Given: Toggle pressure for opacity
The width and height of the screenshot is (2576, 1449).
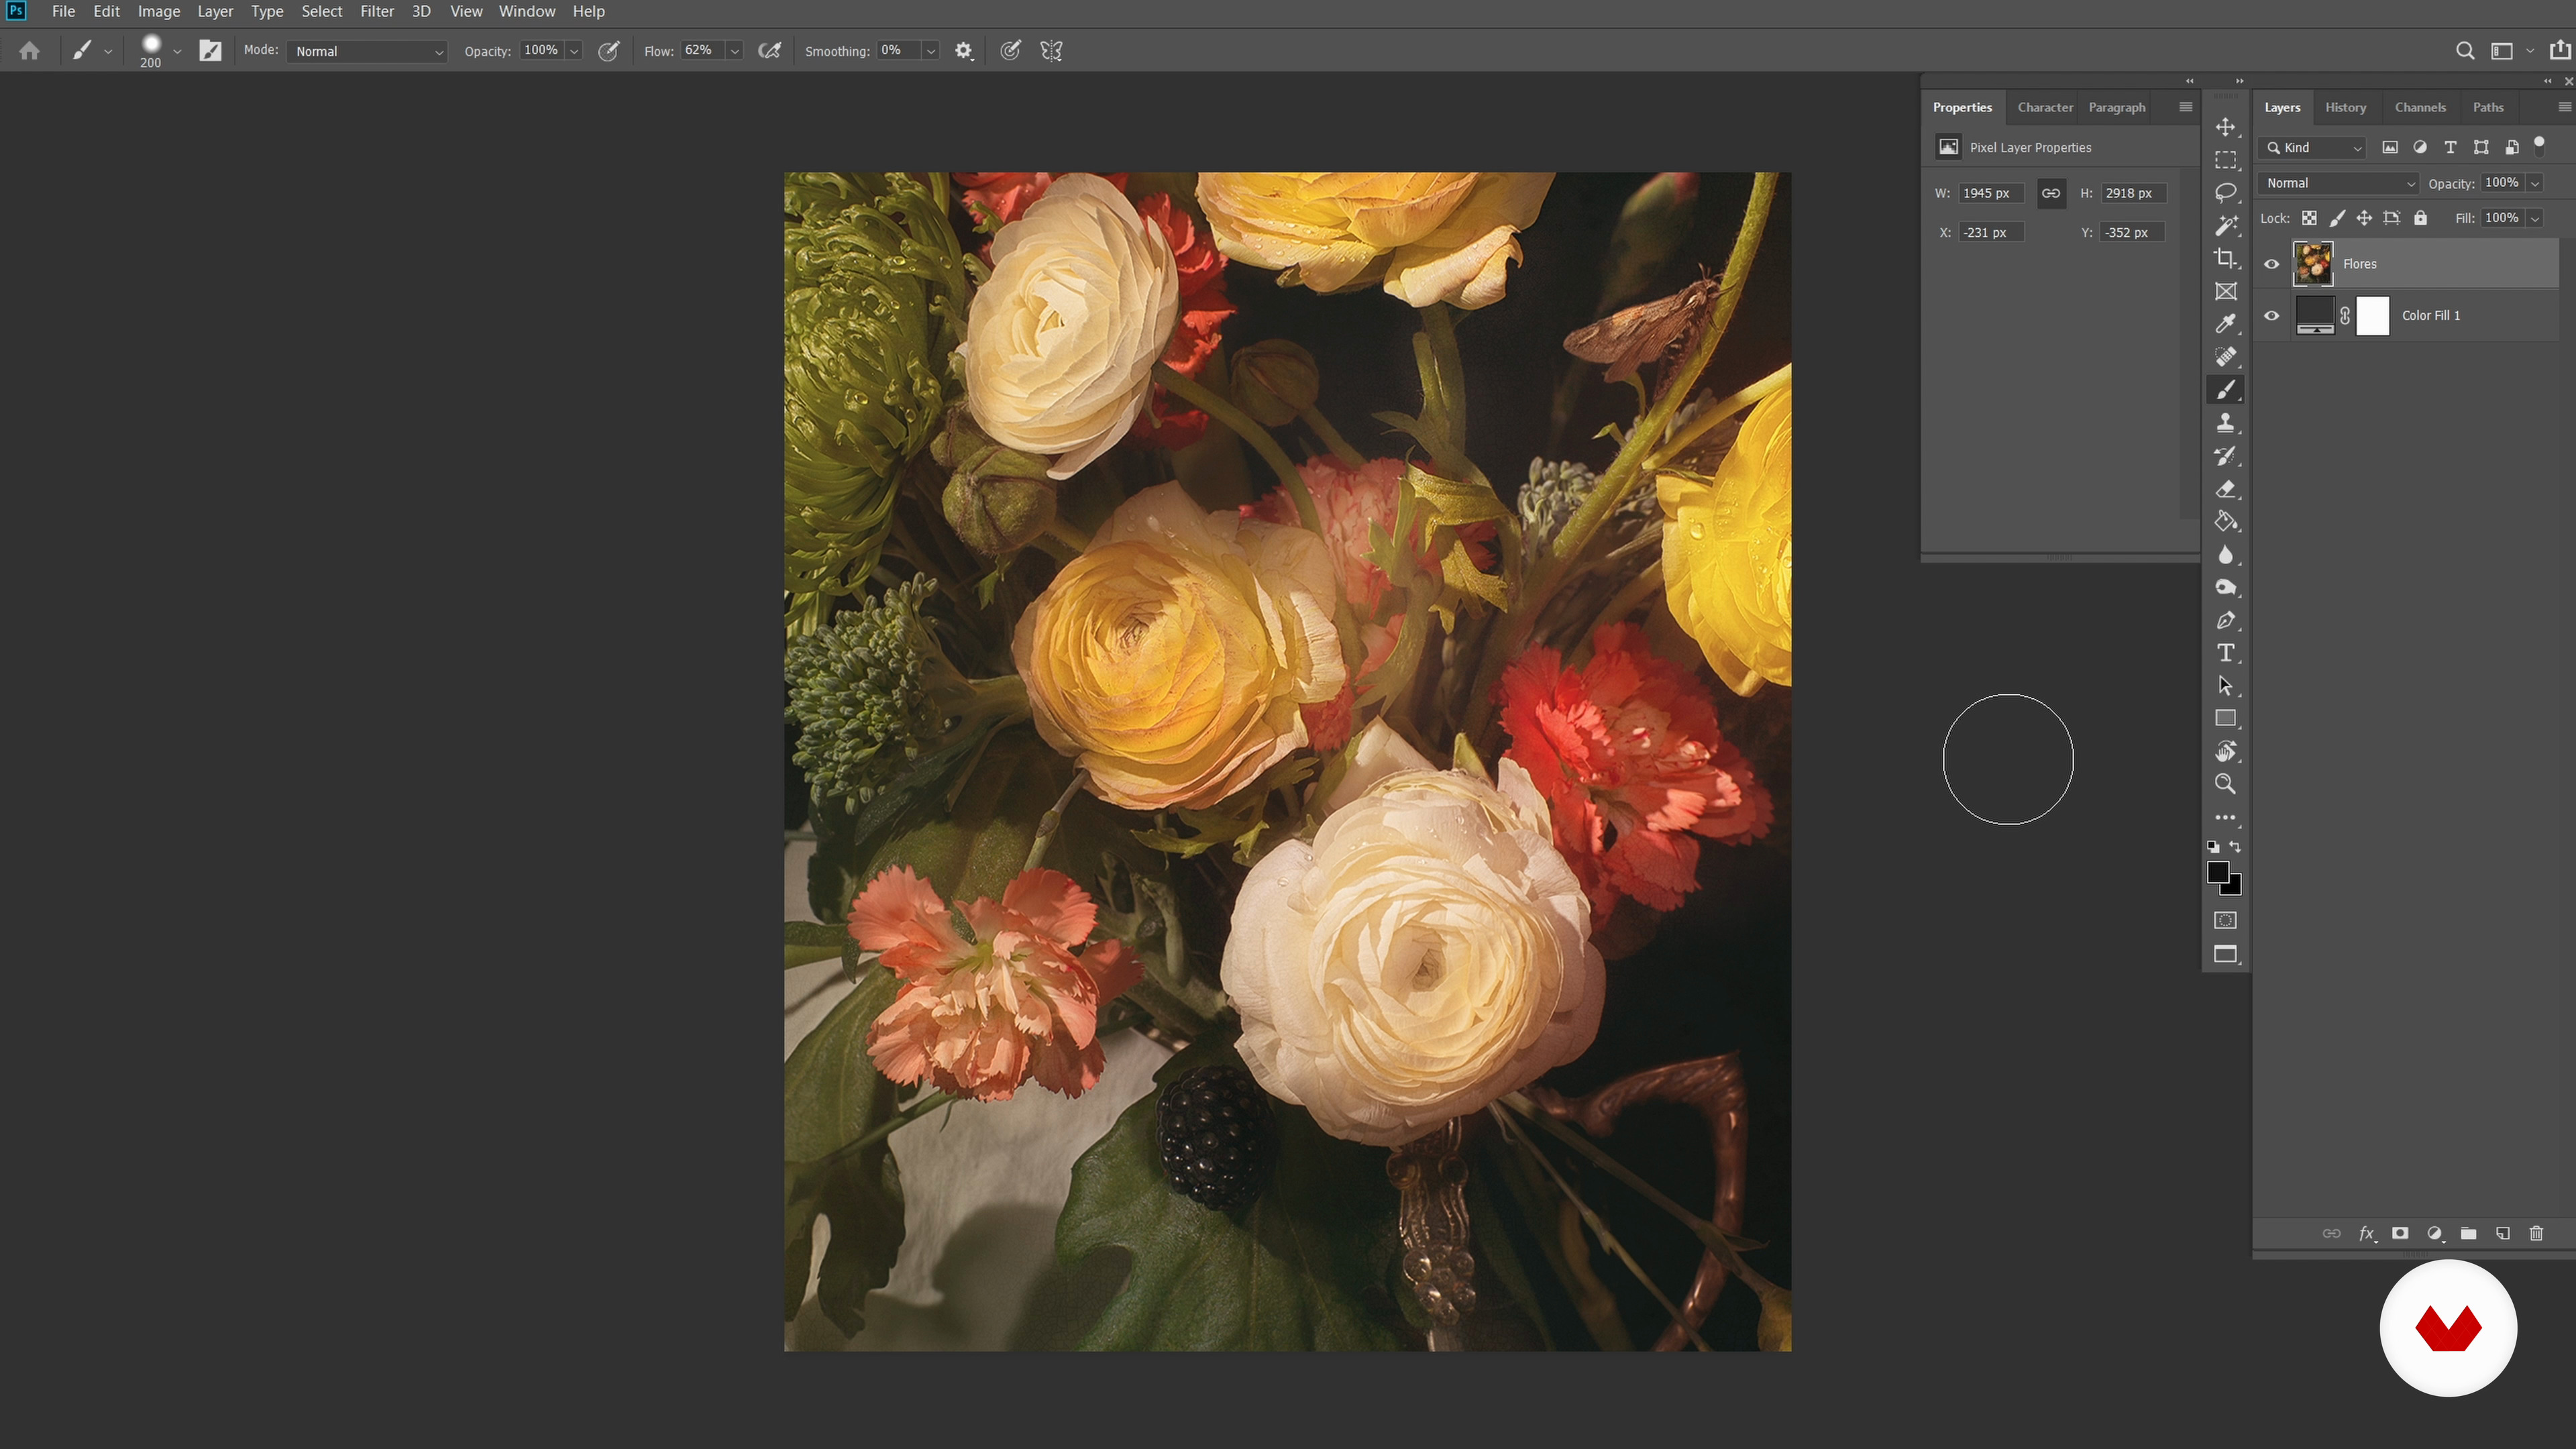Looking at the screenshot, I should (x=608, y=51).
